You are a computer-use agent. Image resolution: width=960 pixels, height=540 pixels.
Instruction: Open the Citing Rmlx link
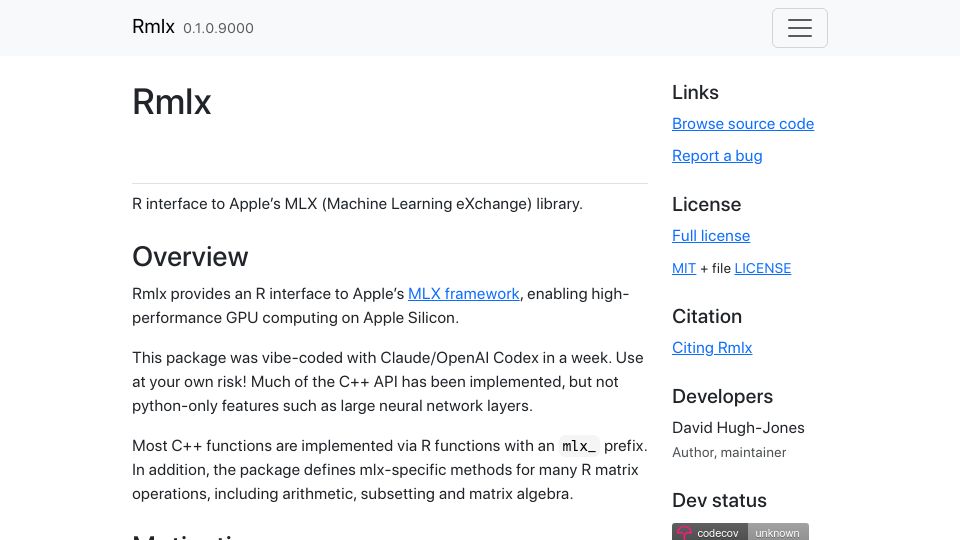(x=712, y=348)
